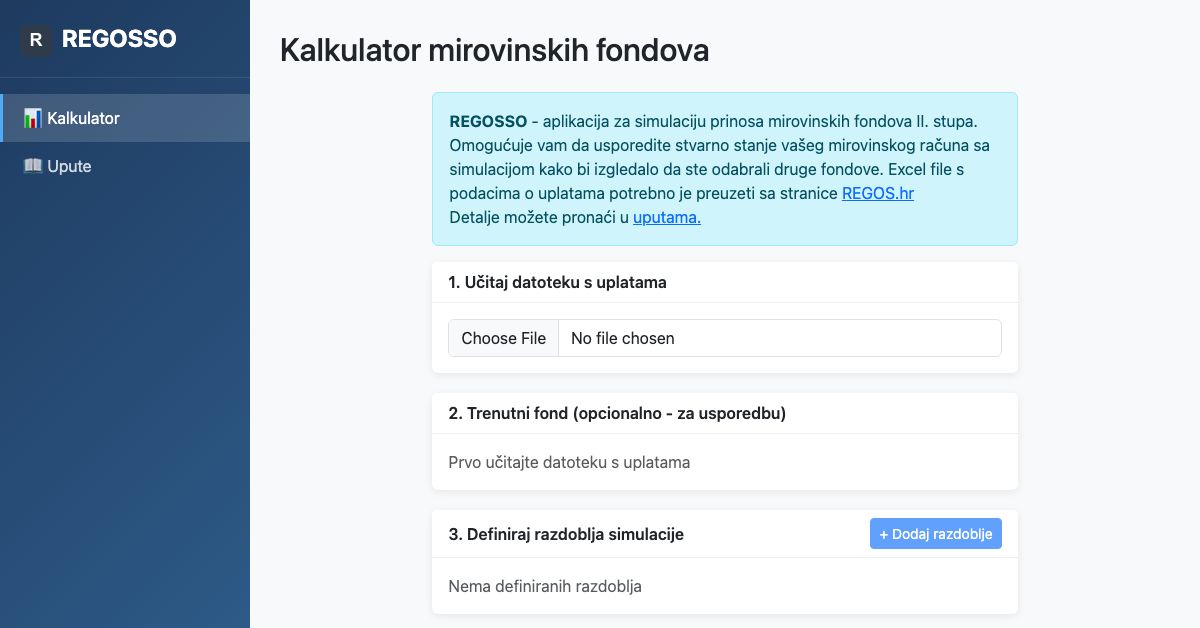This screenshot has width=1200, height=628.
Task: Click the bold REGOSSO word in info box
Action: click(x=488, y=121)
